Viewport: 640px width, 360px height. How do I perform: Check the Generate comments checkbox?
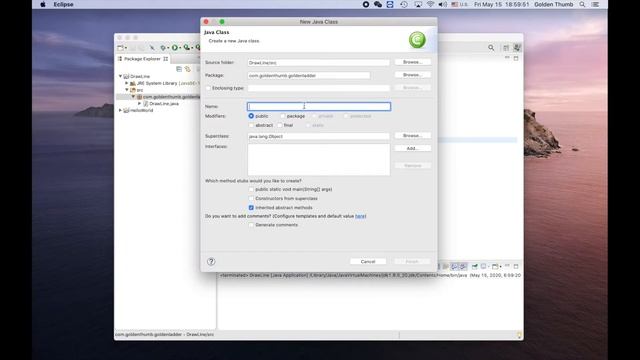[251, 225]
